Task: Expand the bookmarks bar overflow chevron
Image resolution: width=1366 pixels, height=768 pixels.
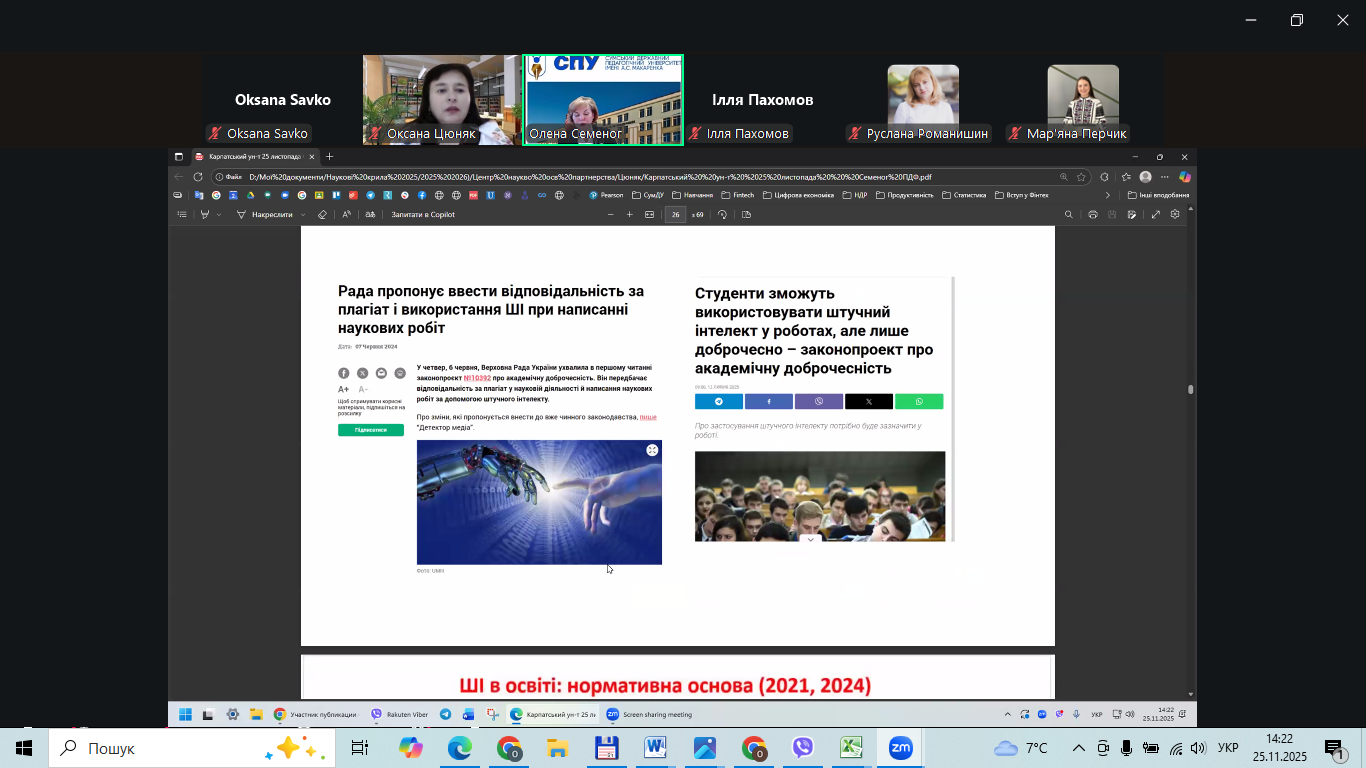Action: [x=1107, y=195]
